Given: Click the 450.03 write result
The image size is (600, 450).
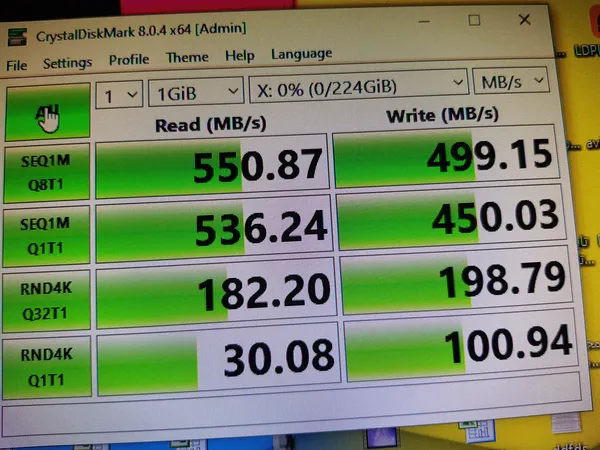Looking at the screenshot, I should [x=451, y=217].
